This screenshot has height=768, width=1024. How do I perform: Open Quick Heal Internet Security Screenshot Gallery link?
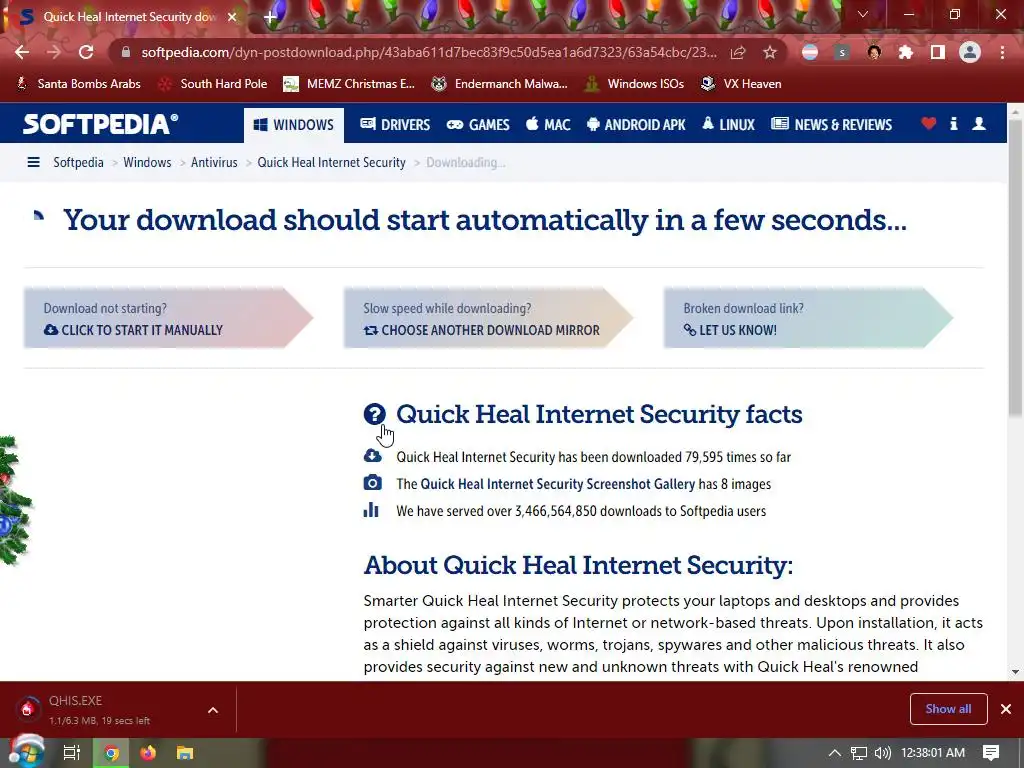point(558,484)
